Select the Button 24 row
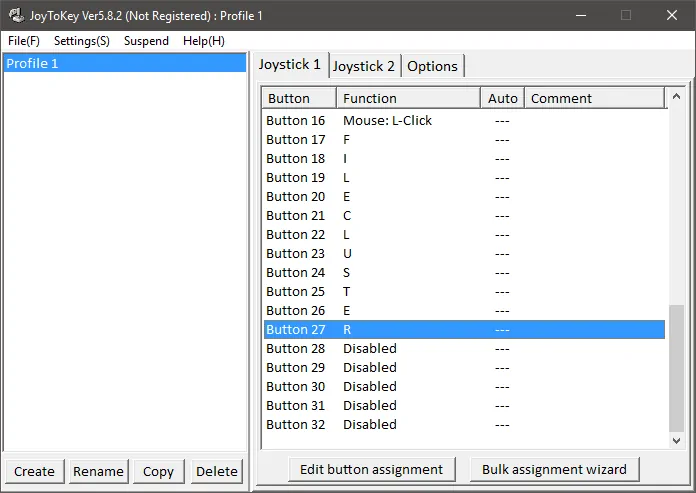The width and height of the screenshot is (696, 493). point(464,272)
